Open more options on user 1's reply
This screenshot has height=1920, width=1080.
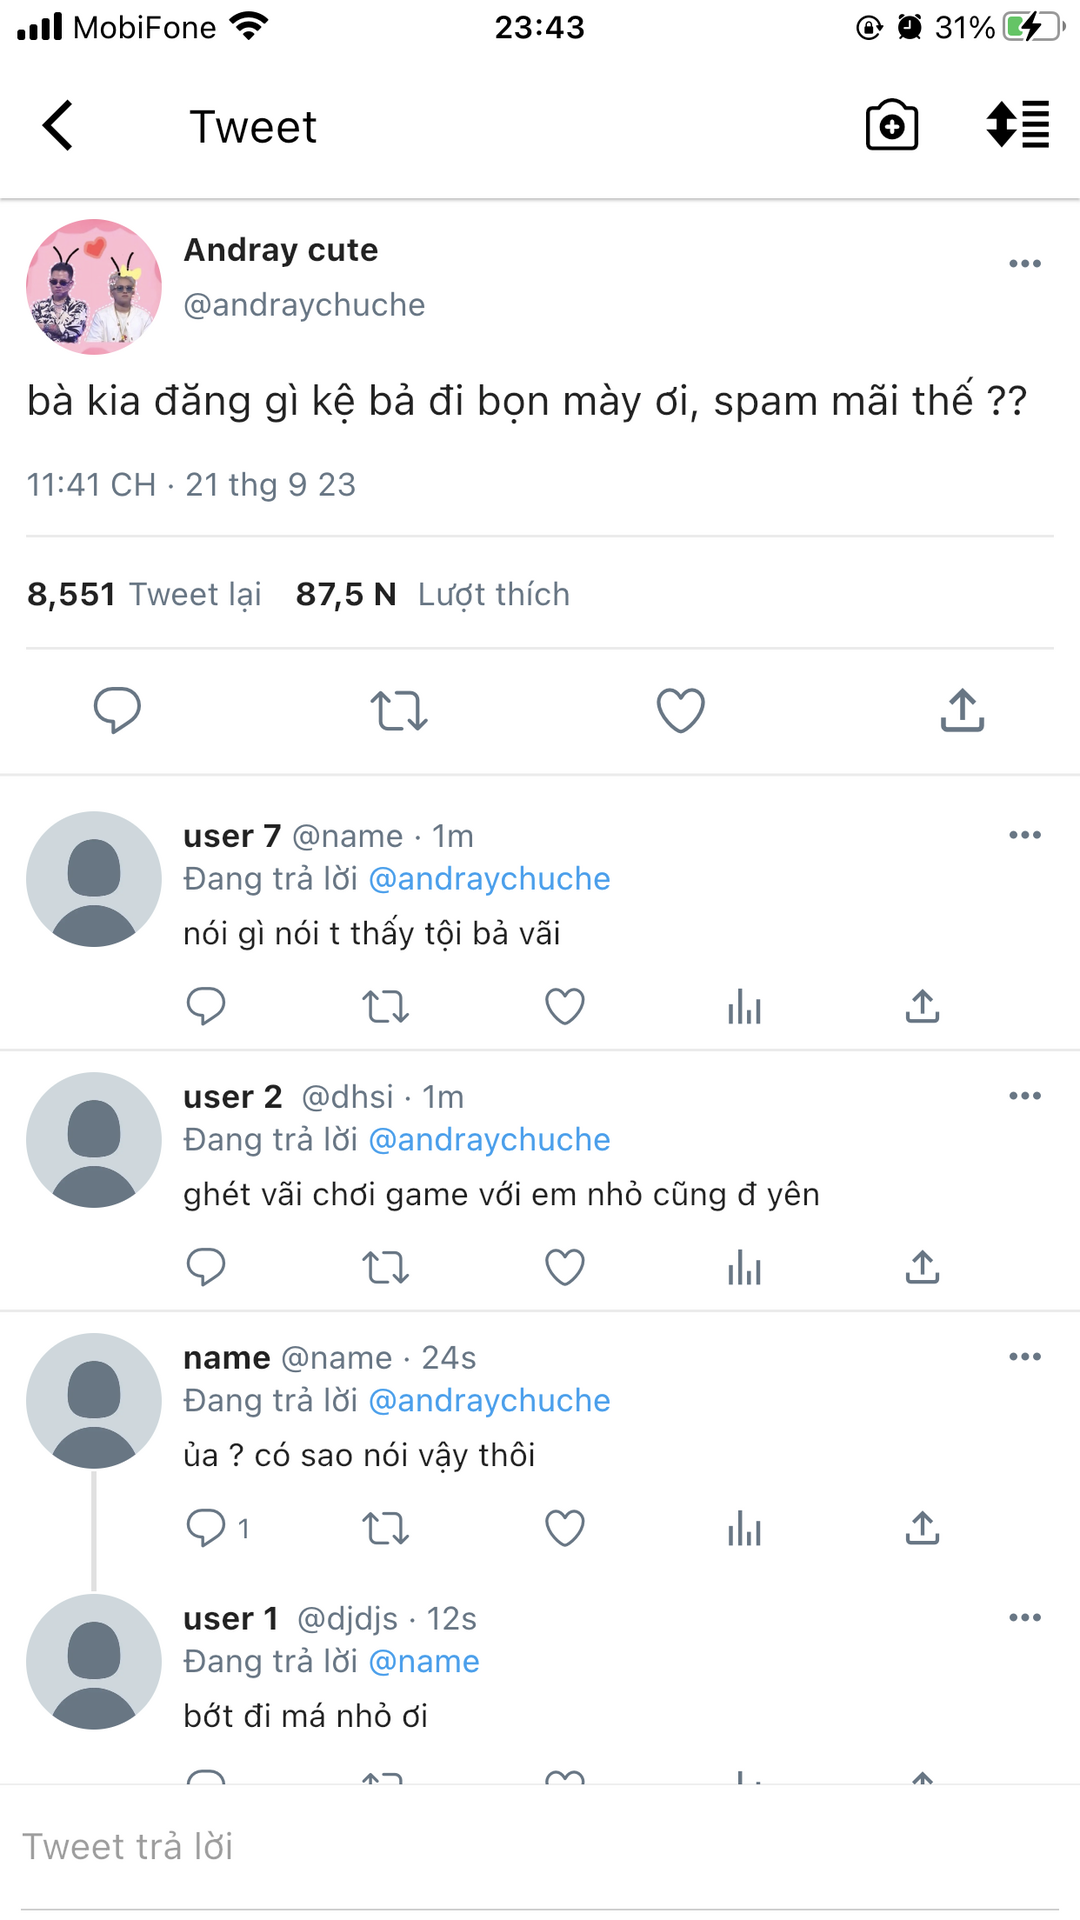[1024, 1618]
